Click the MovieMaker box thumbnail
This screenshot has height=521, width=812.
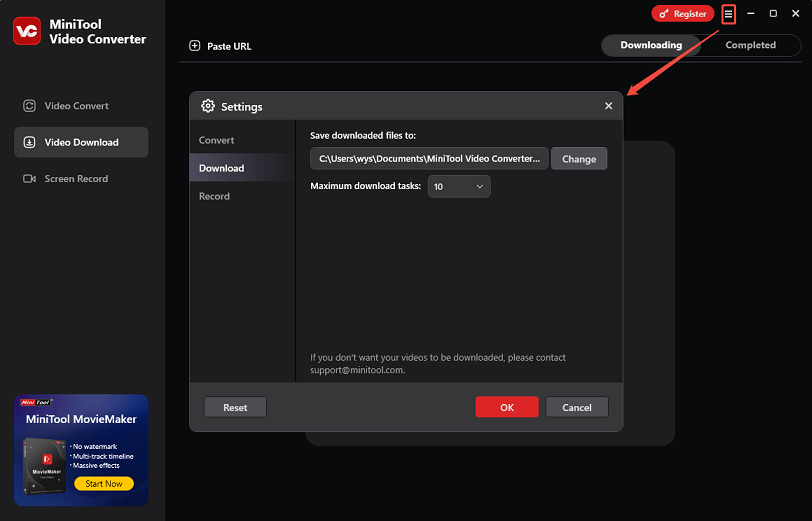[x=44, y=466]
